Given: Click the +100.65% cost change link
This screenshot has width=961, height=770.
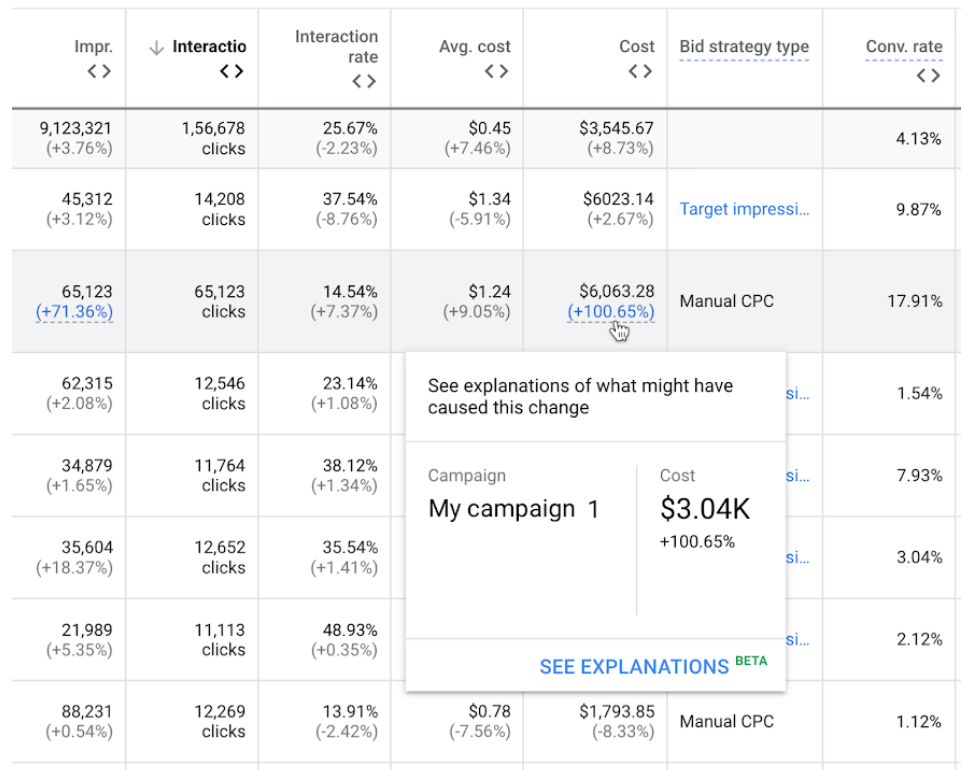Looking at the screenshot, I should [x=610, y=311].
